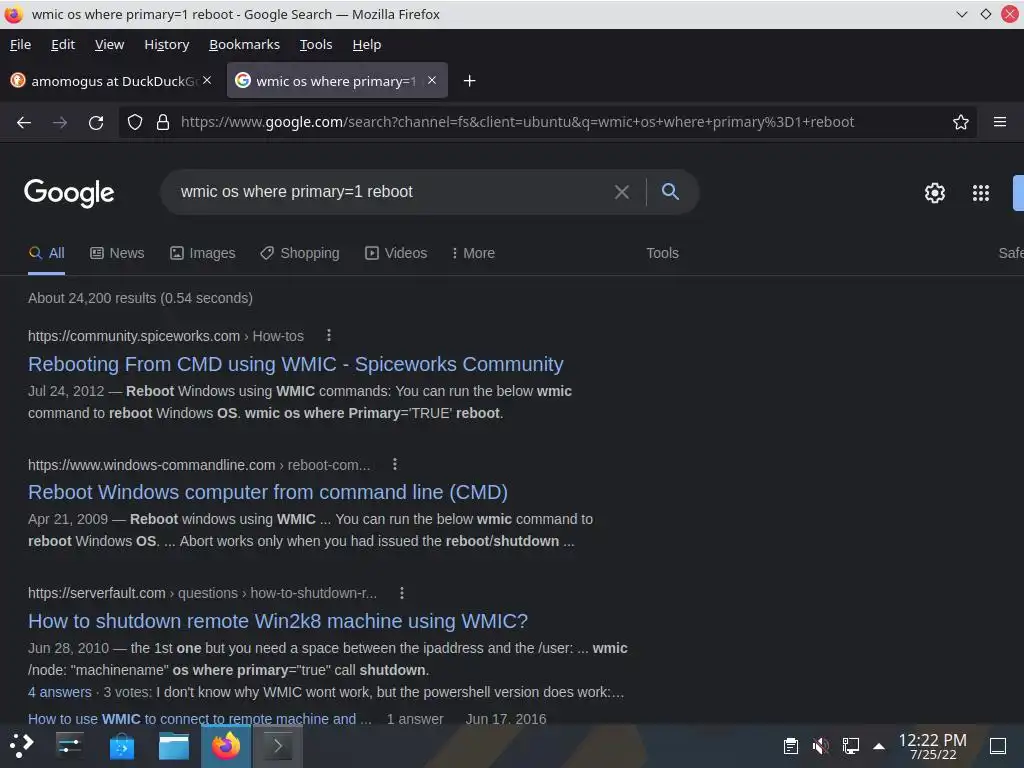Open a new tab
The image size is (1024, 768).
[469, 81]
